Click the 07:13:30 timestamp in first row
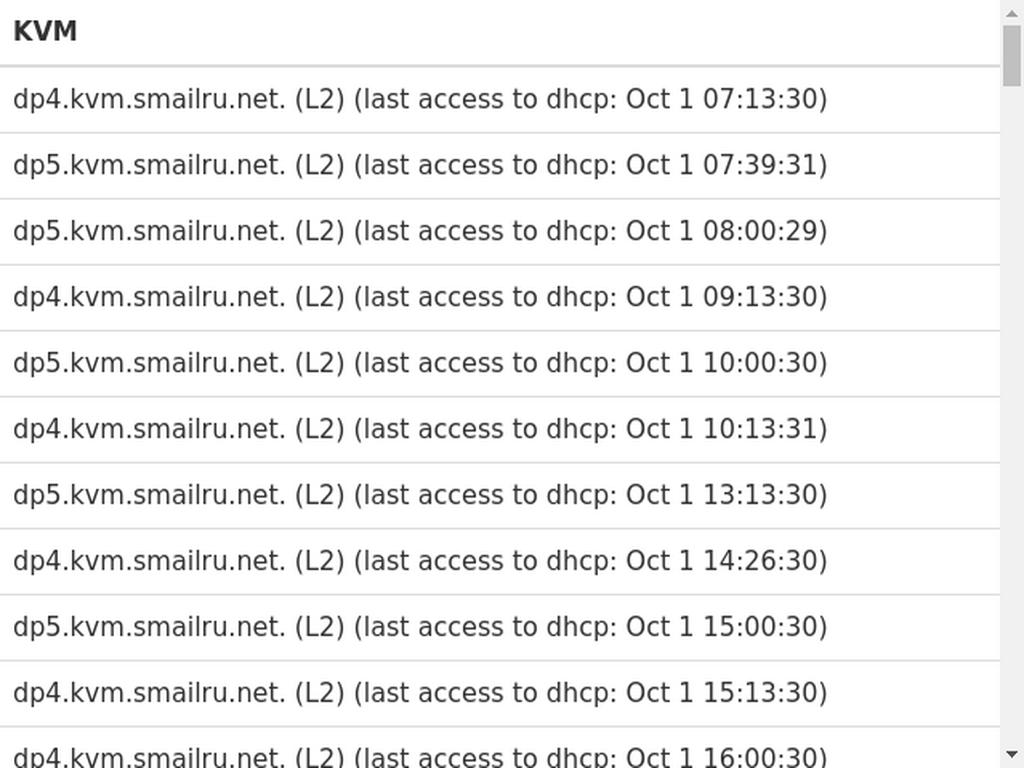Screen dimensions: 1024x768 click(760, 99)
